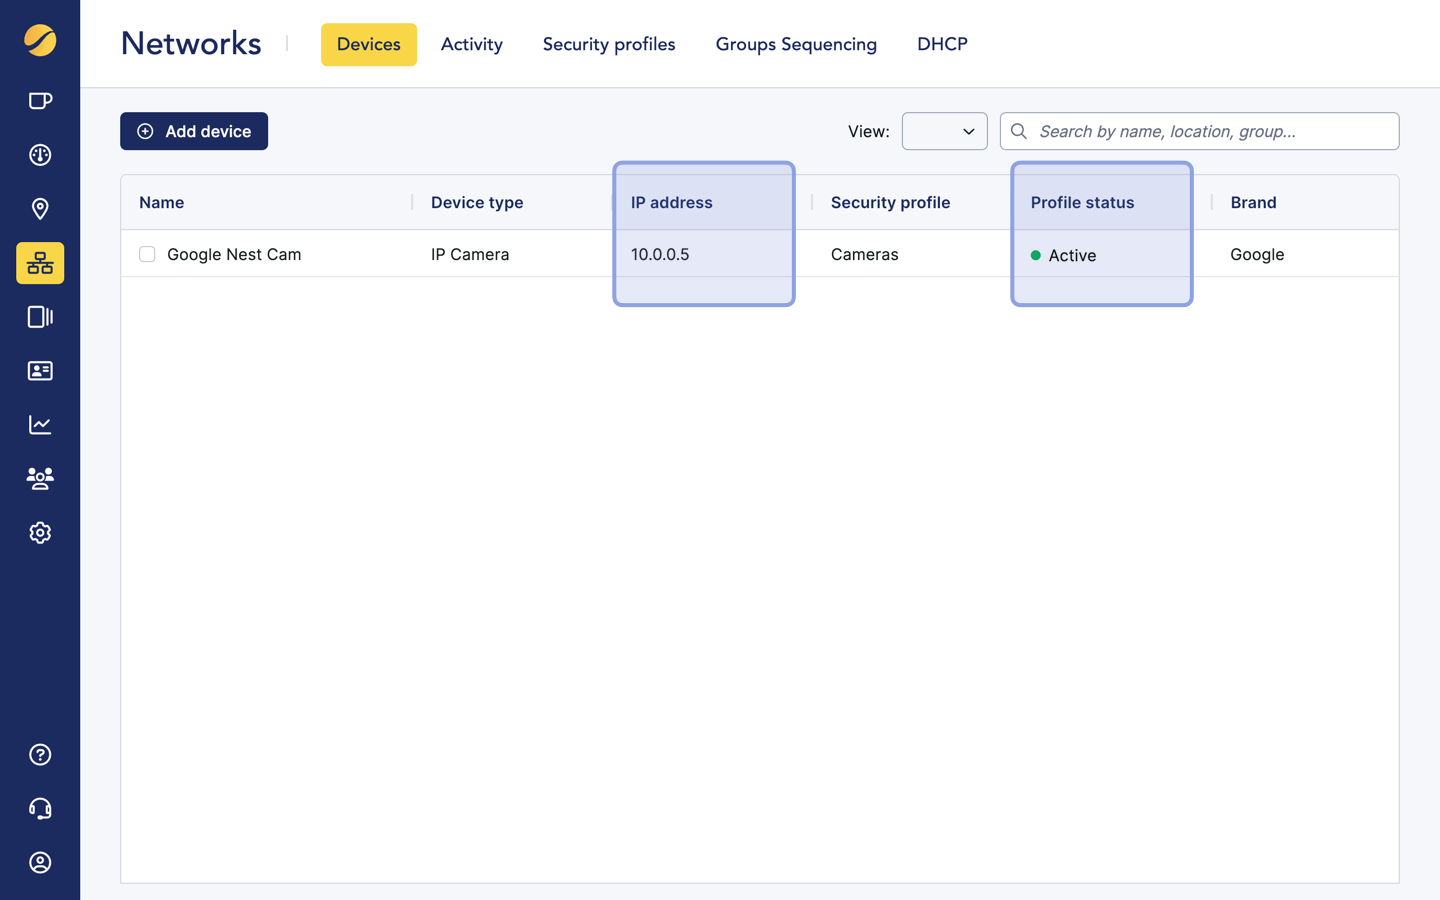Open the ID card sidebar icon
The height and width of the screenshot is (900, 1440).
click(40, 371)
